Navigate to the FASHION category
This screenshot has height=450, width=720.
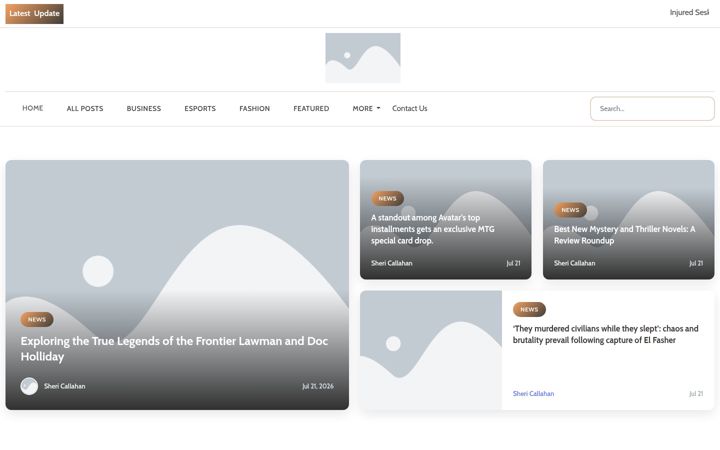[254, 108]
